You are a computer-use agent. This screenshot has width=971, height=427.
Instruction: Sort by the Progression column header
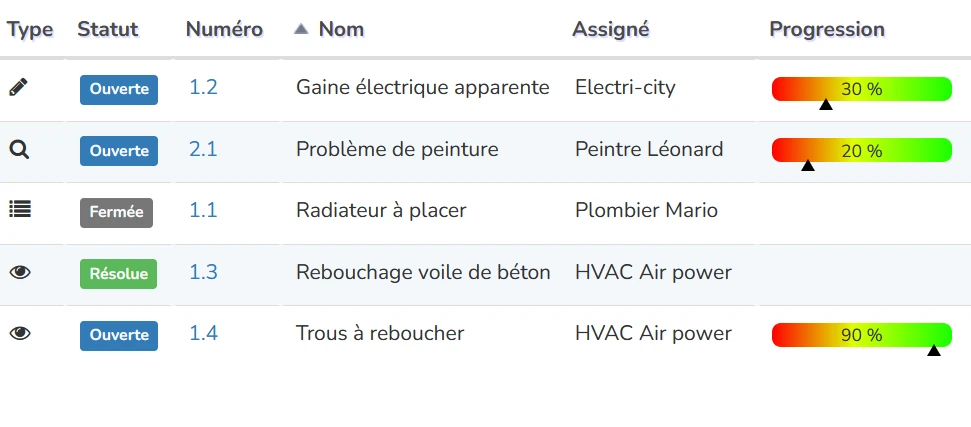(x=827, y=29)
